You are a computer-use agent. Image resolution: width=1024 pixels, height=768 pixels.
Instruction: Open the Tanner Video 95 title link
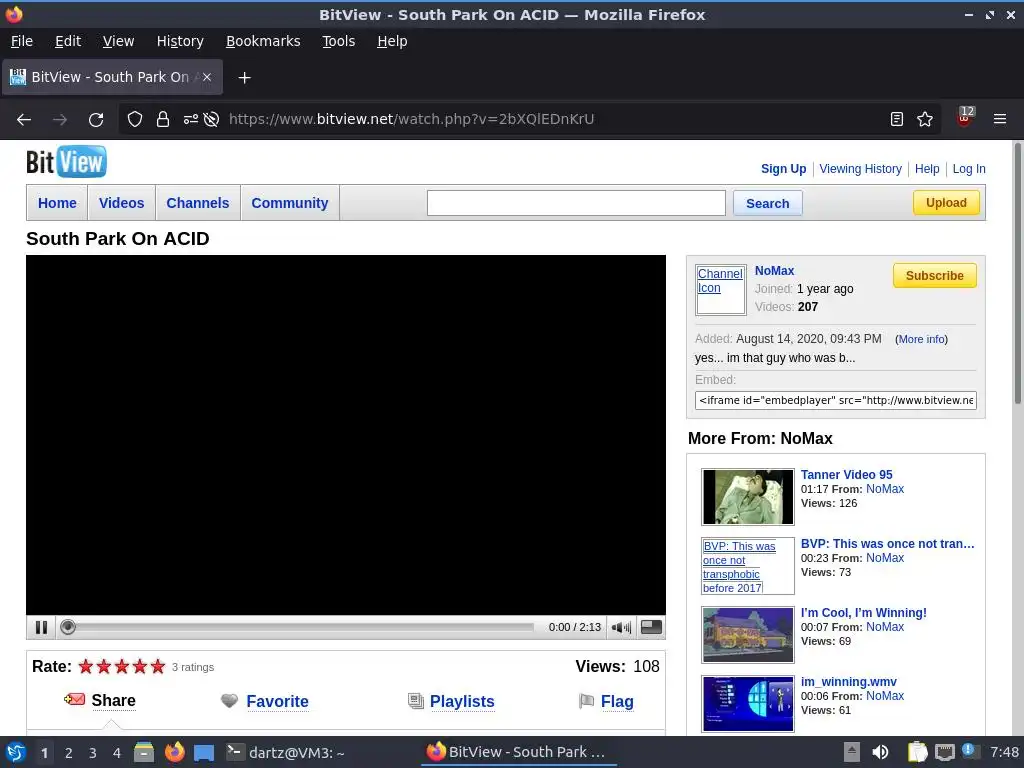click(846, 475)
